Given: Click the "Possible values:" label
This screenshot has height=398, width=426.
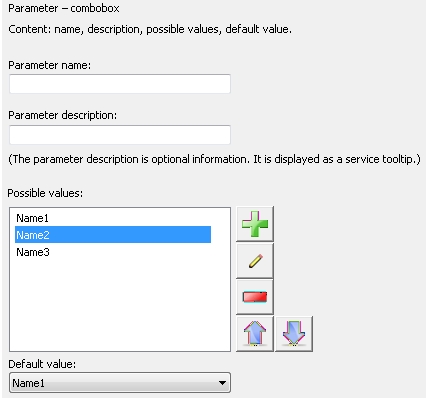Looking at the screenshot, I should (x=45, y=193).
